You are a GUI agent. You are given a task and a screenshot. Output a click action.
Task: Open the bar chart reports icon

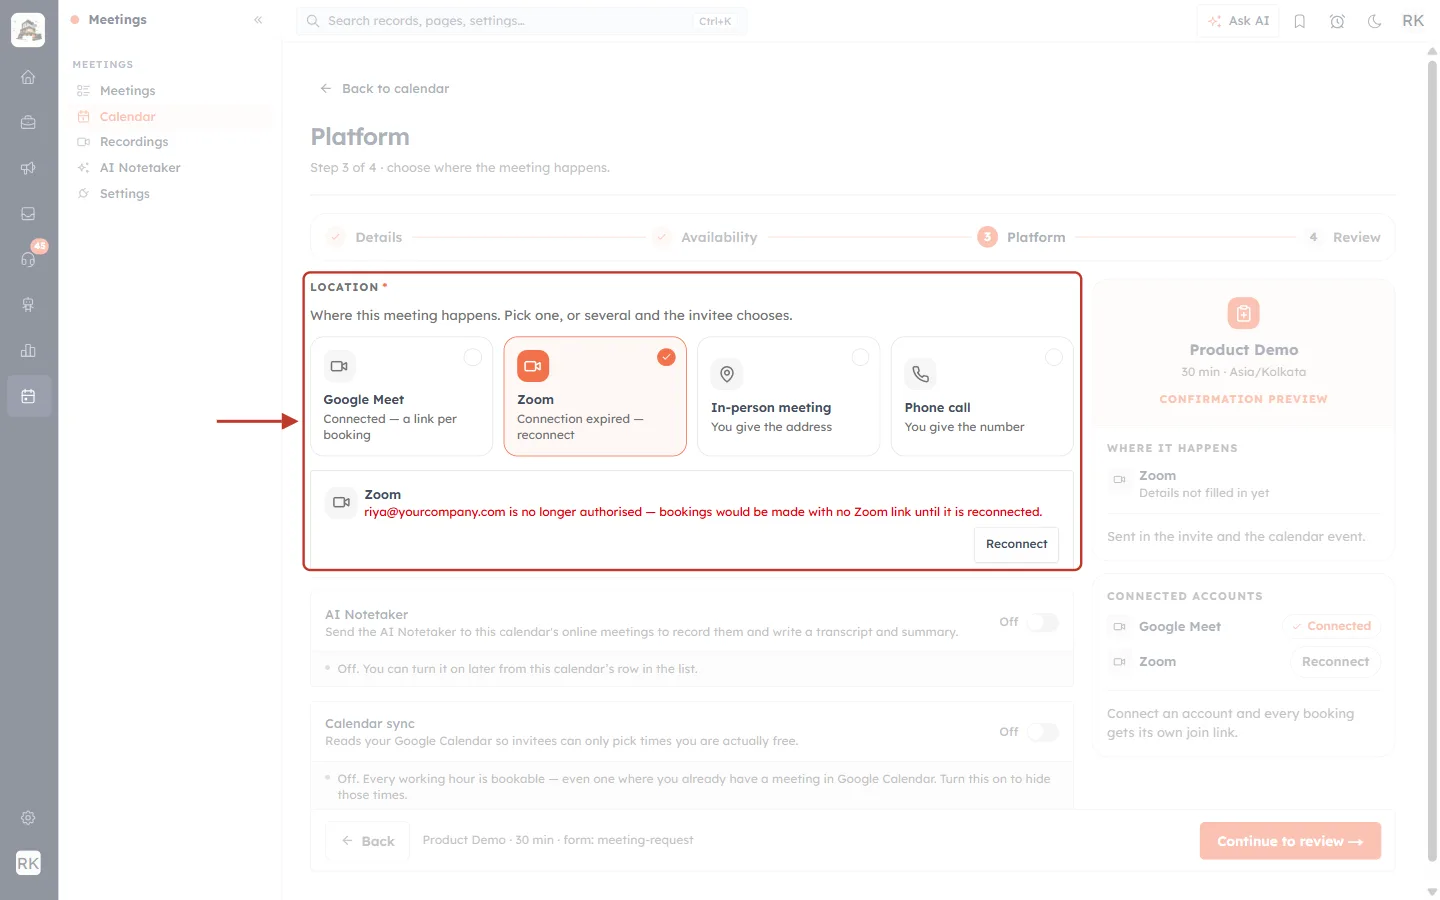coord(28,350)
